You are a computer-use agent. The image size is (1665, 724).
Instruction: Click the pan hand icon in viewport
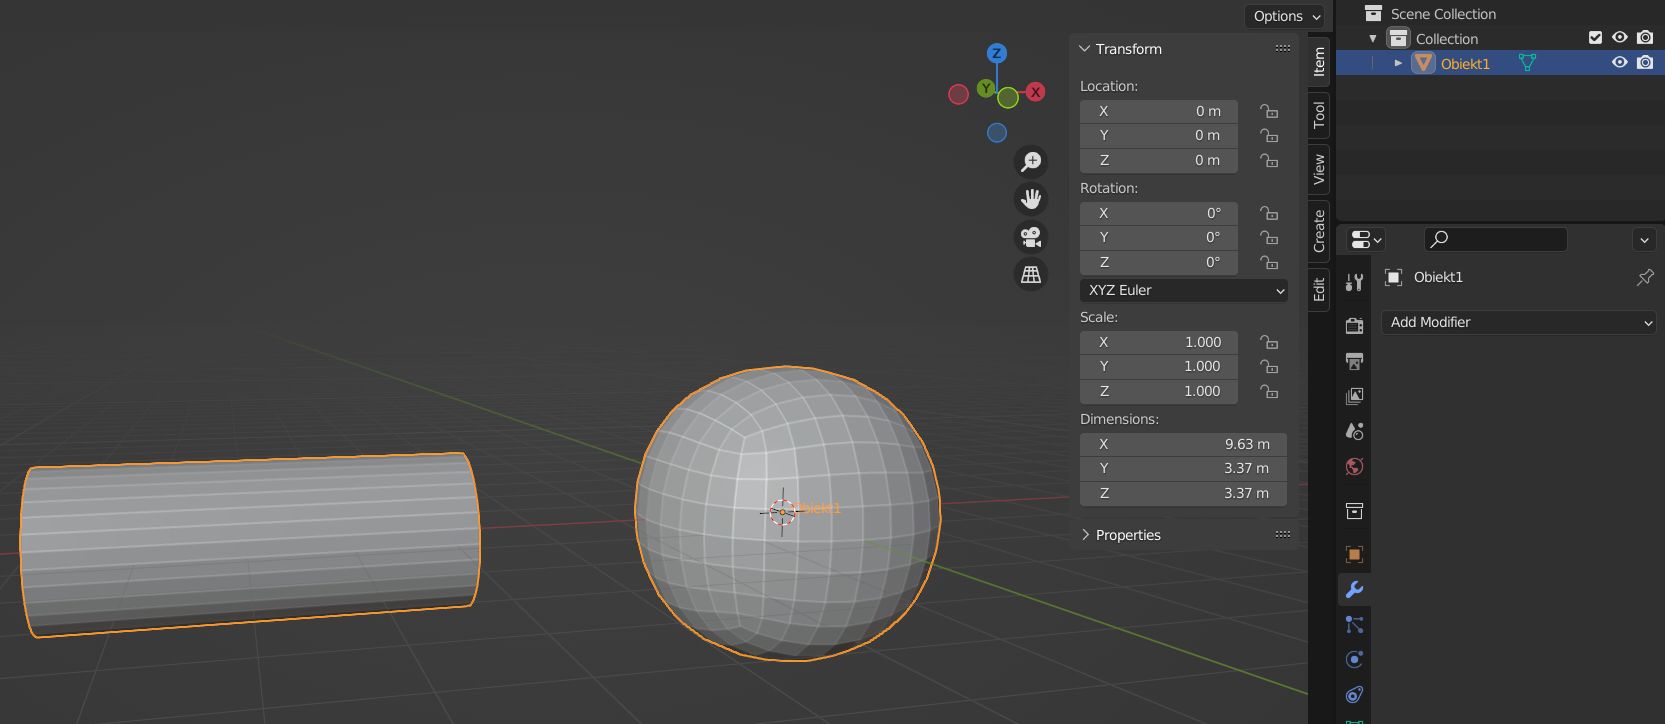[1031, 199]
